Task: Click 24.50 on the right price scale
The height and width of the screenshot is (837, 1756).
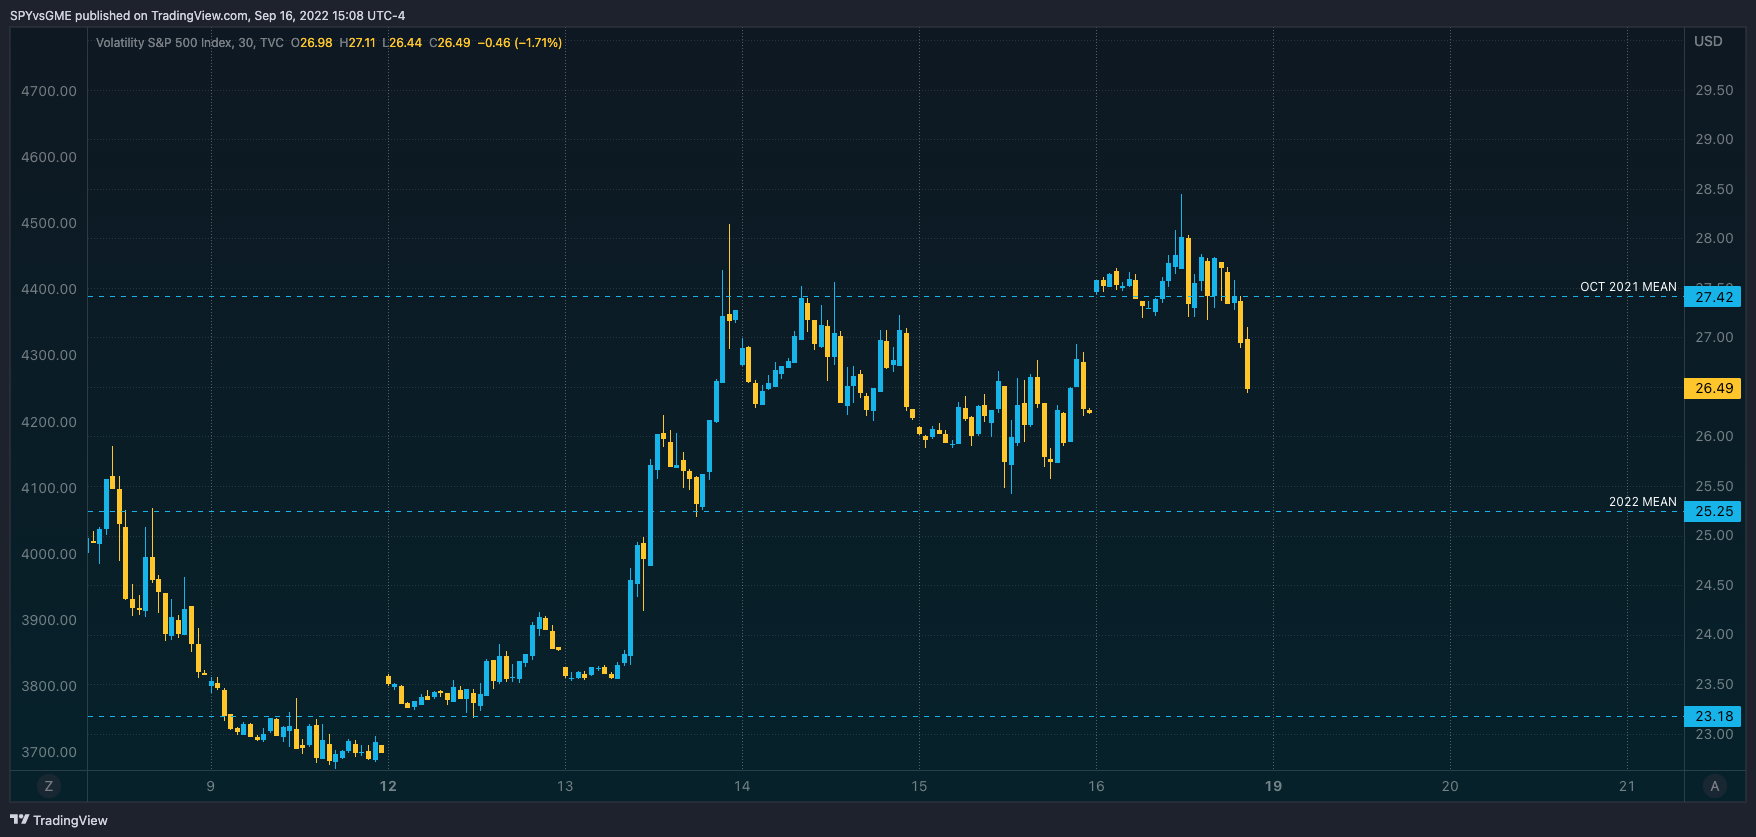Action: coord(1714,585)
